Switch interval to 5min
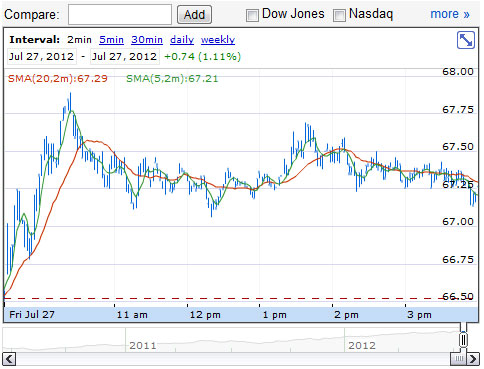This screenshot has width=484, height=369. [x=111, y=40]
